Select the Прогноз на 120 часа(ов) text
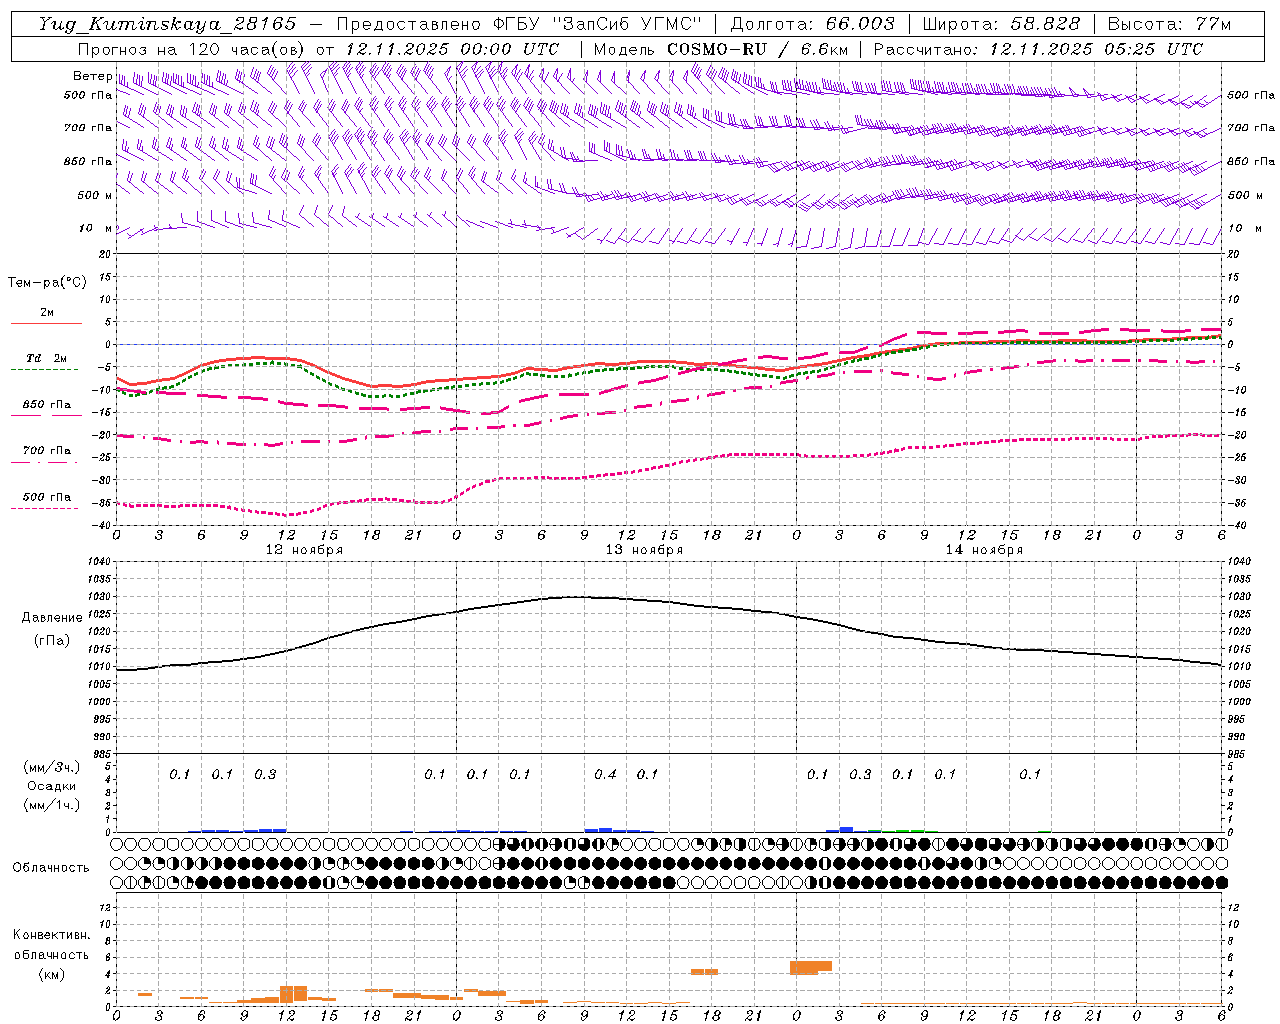1280x1024 pixels. pos(193,49)
